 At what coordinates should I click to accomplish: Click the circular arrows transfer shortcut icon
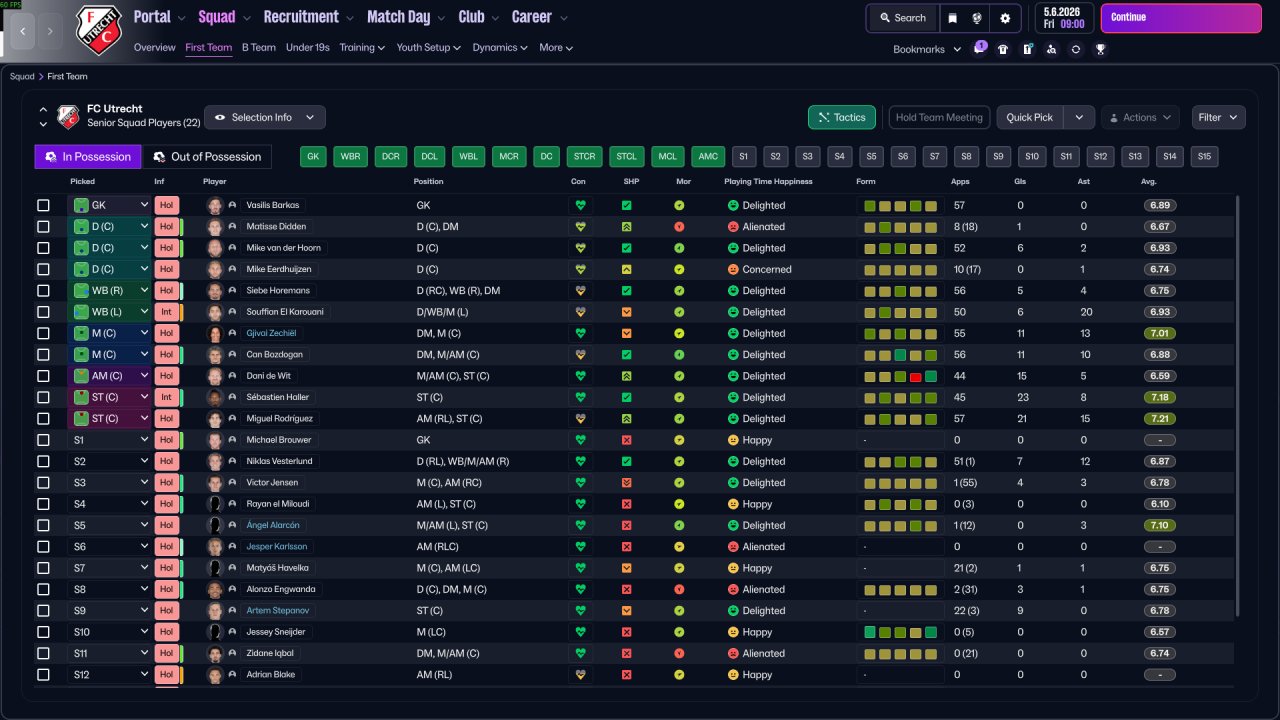[x=1076, y=49]
